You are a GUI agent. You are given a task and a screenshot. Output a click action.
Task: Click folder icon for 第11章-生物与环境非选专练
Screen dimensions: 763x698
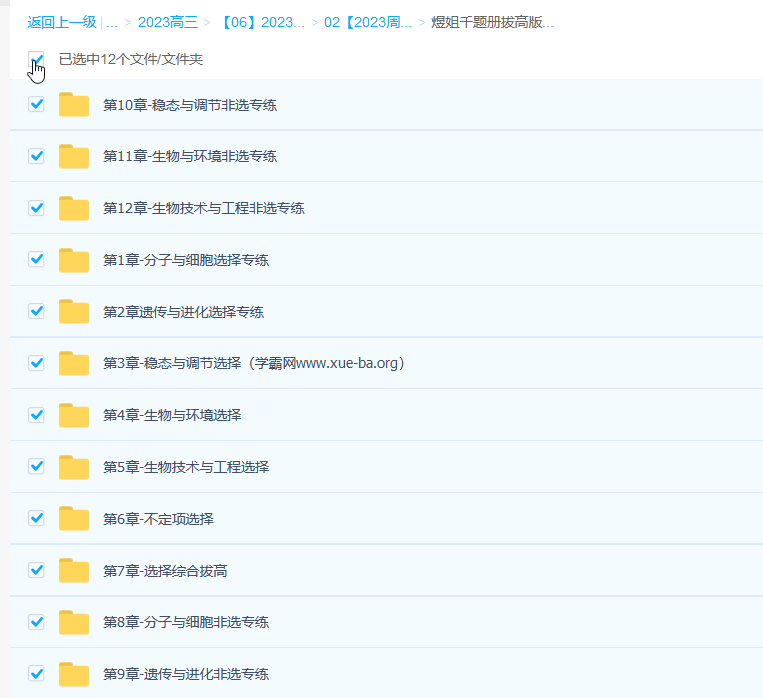pos(74,157)
